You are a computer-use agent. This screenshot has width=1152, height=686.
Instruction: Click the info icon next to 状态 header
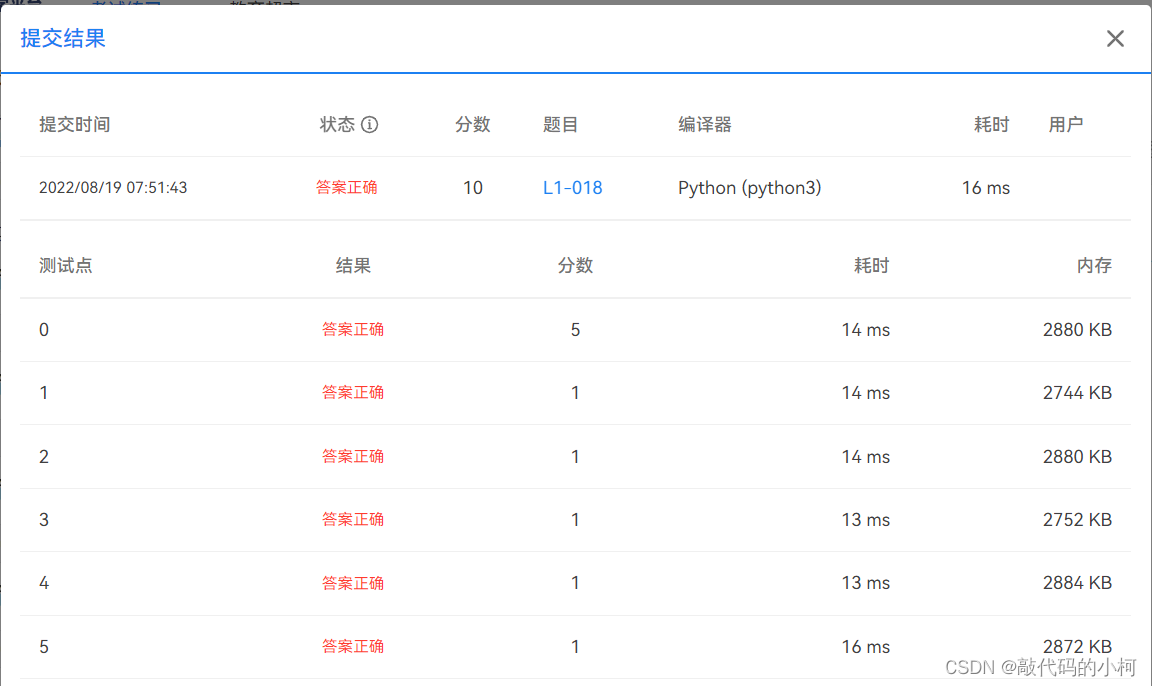[x=369, y=124]
